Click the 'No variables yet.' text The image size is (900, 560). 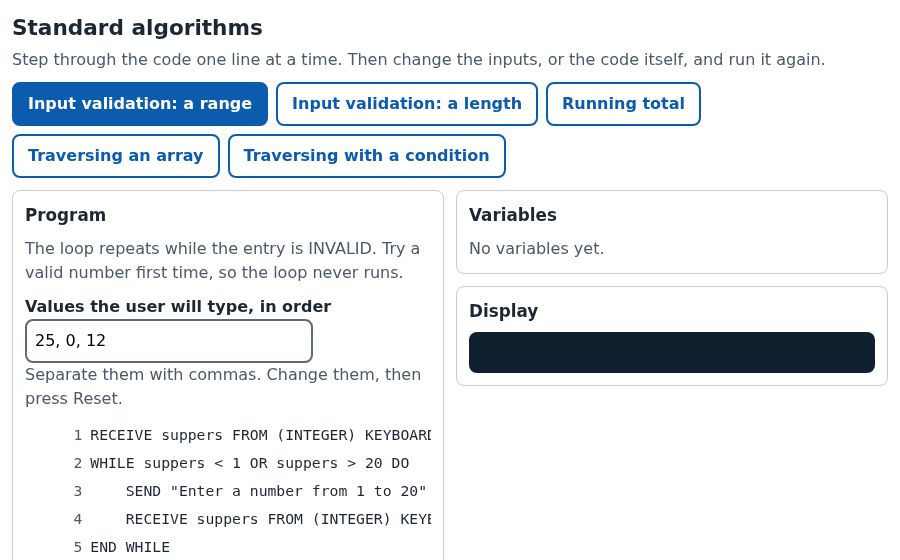(x=536, y=248)
